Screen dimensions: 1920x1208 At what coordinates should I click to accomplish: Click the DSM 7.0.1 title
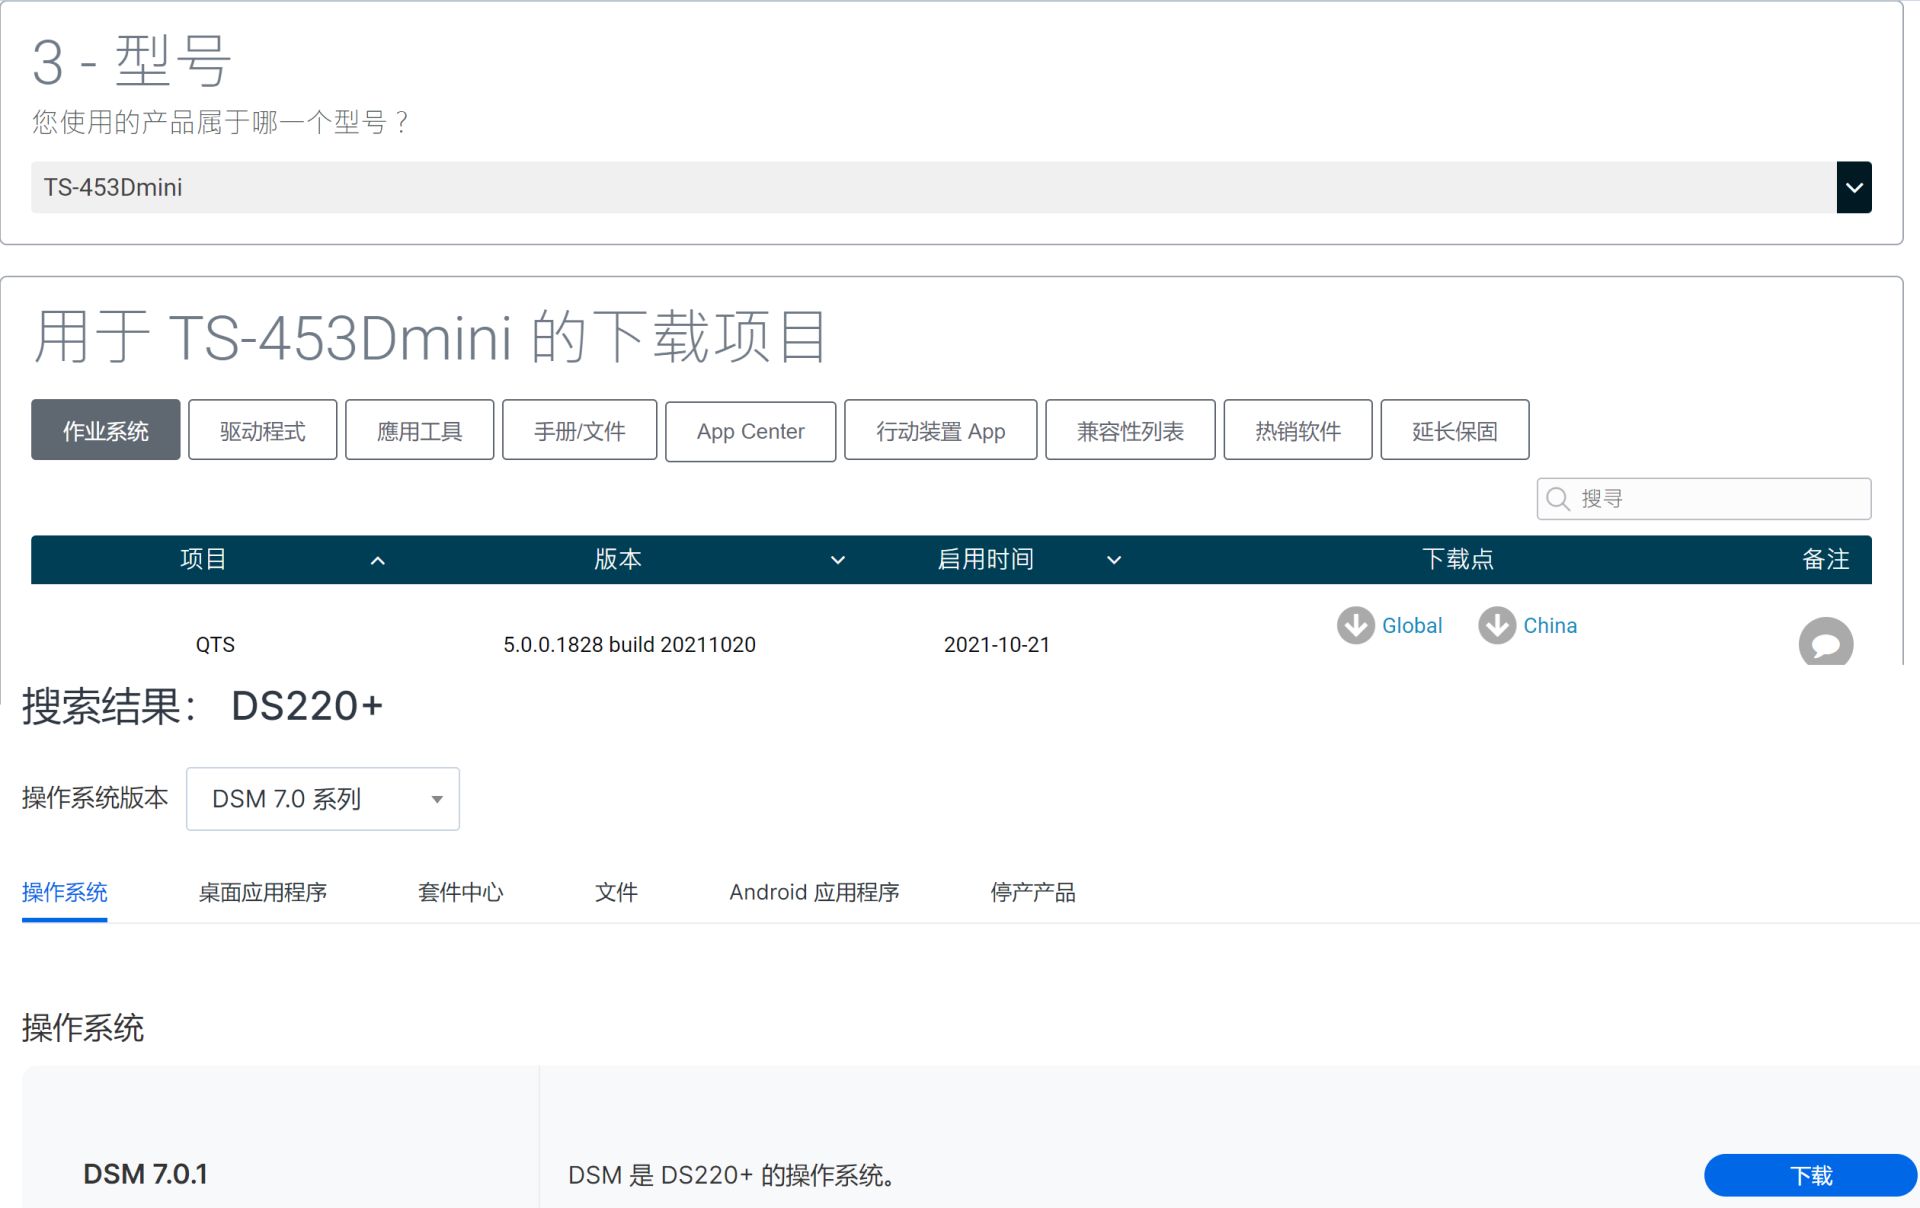coord(145,1174)
